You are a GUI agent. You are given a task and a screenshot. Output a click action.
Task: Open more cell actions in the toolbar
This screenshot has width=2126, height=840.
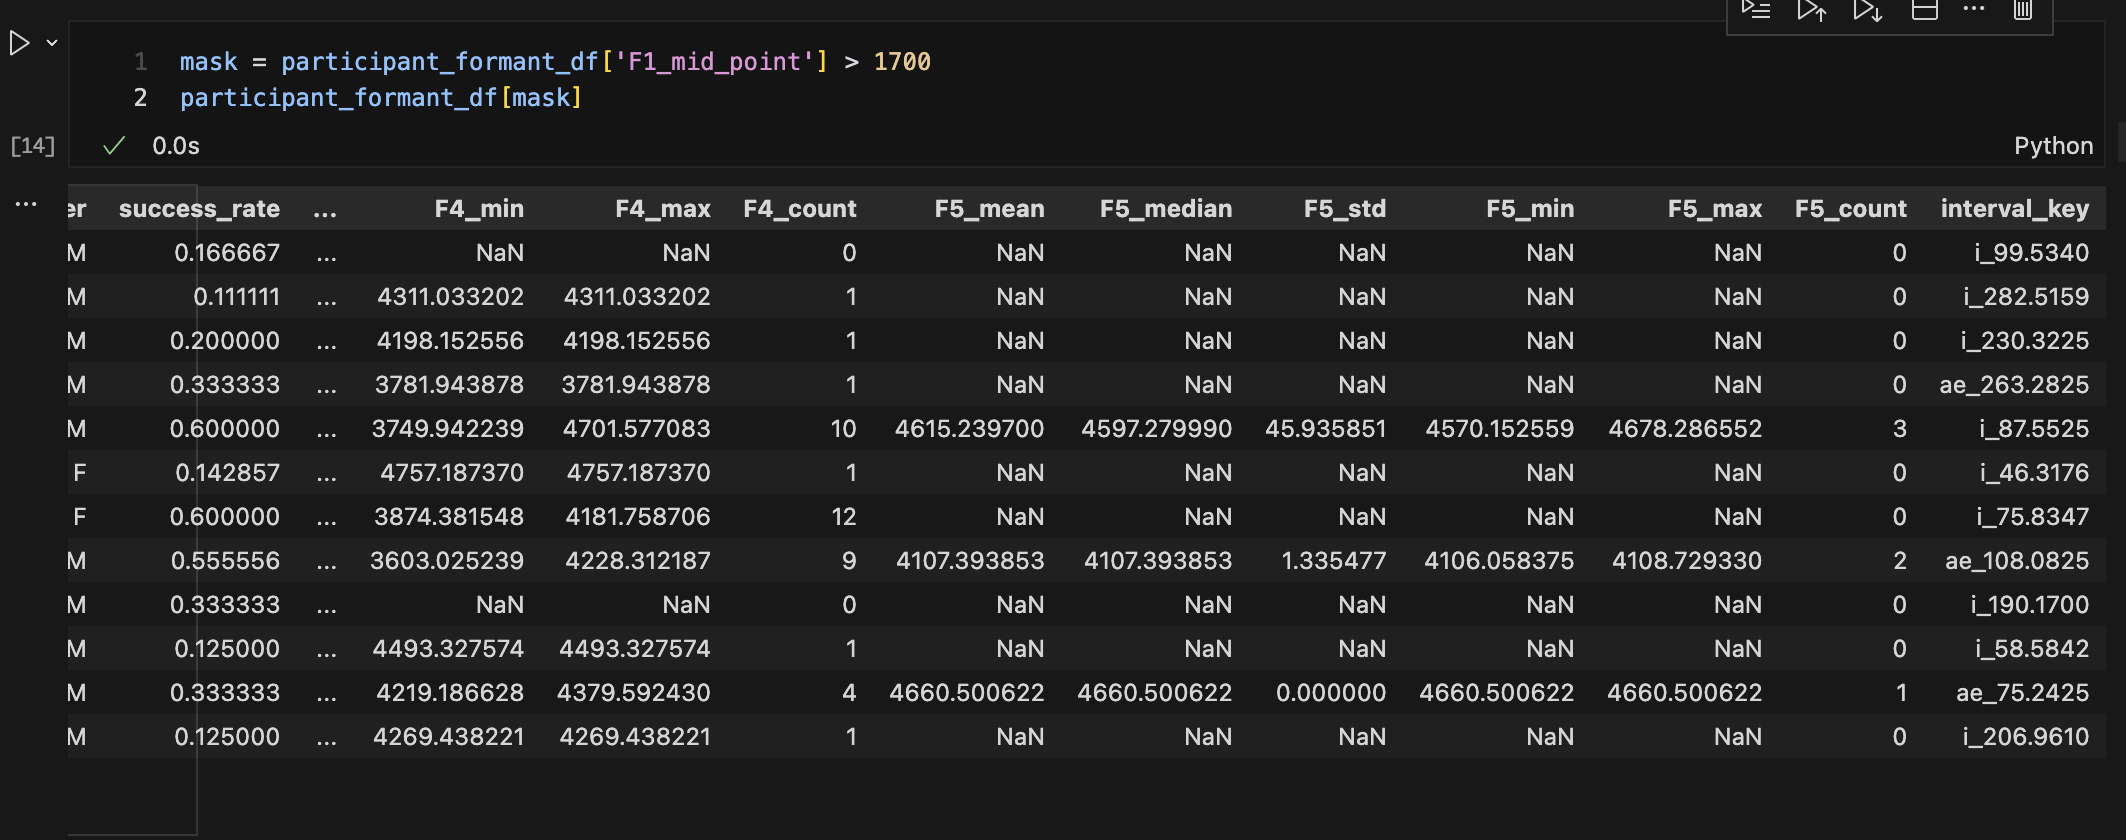(1974, 9)
